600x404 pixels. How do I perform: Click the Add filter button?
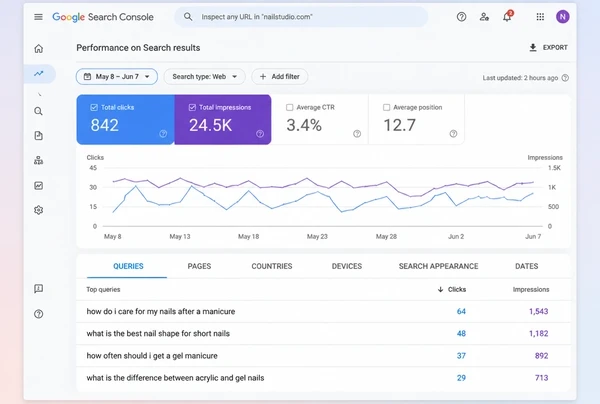click(279, 77)
